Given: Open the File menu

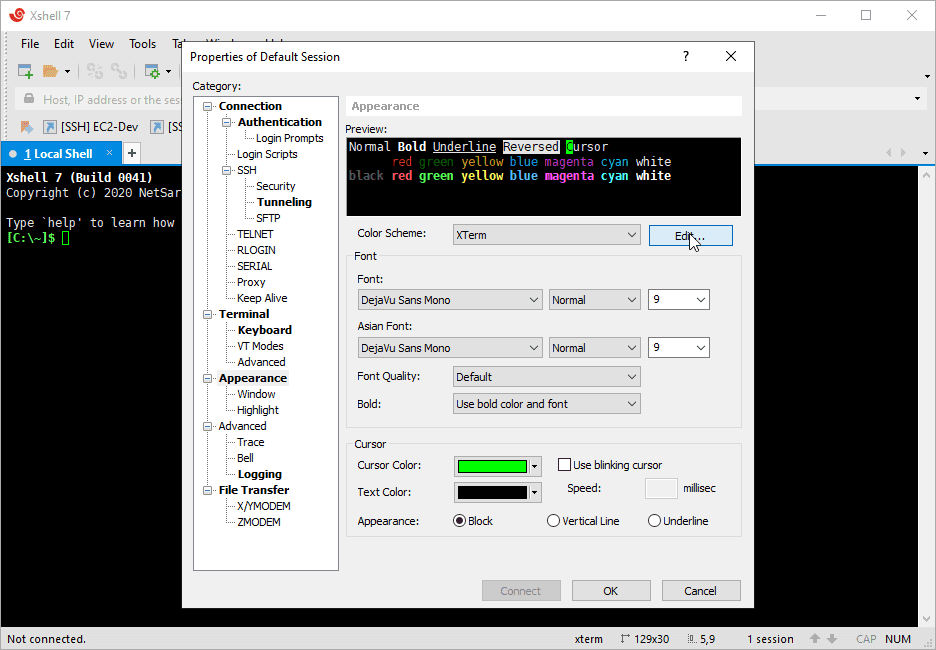Looking at the screenshot, I should coord(30,44).
